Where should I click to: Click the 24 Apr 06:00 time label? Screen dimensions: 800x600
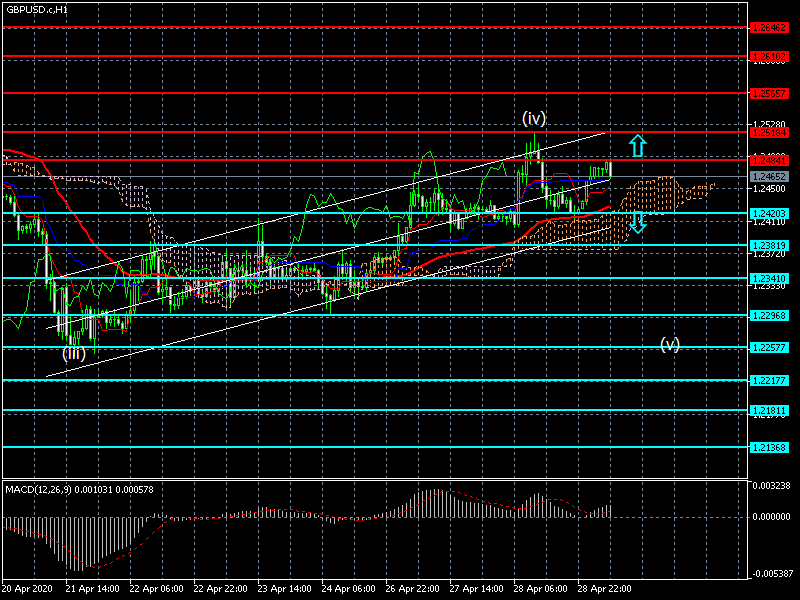tap(348, 589)
